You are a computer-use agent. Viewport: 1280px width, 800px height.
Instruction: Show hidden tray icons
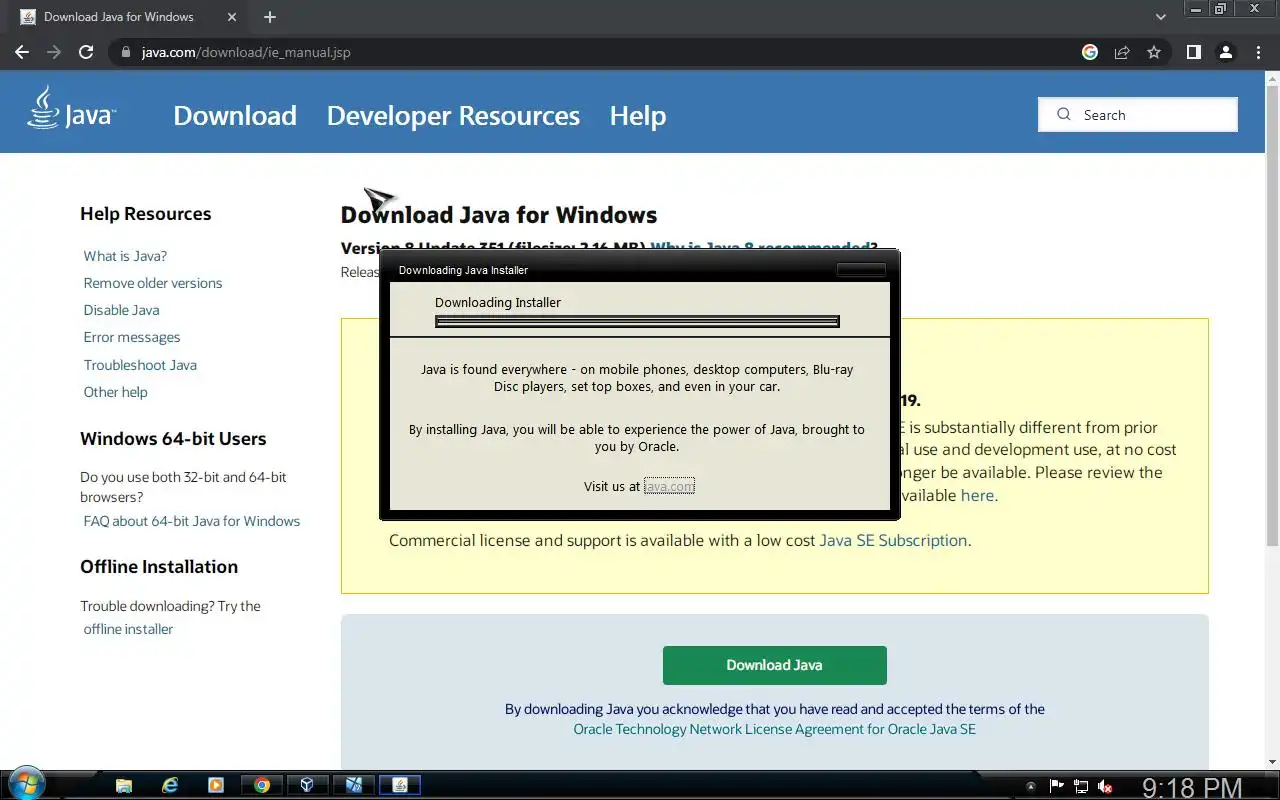point(1031,786)
